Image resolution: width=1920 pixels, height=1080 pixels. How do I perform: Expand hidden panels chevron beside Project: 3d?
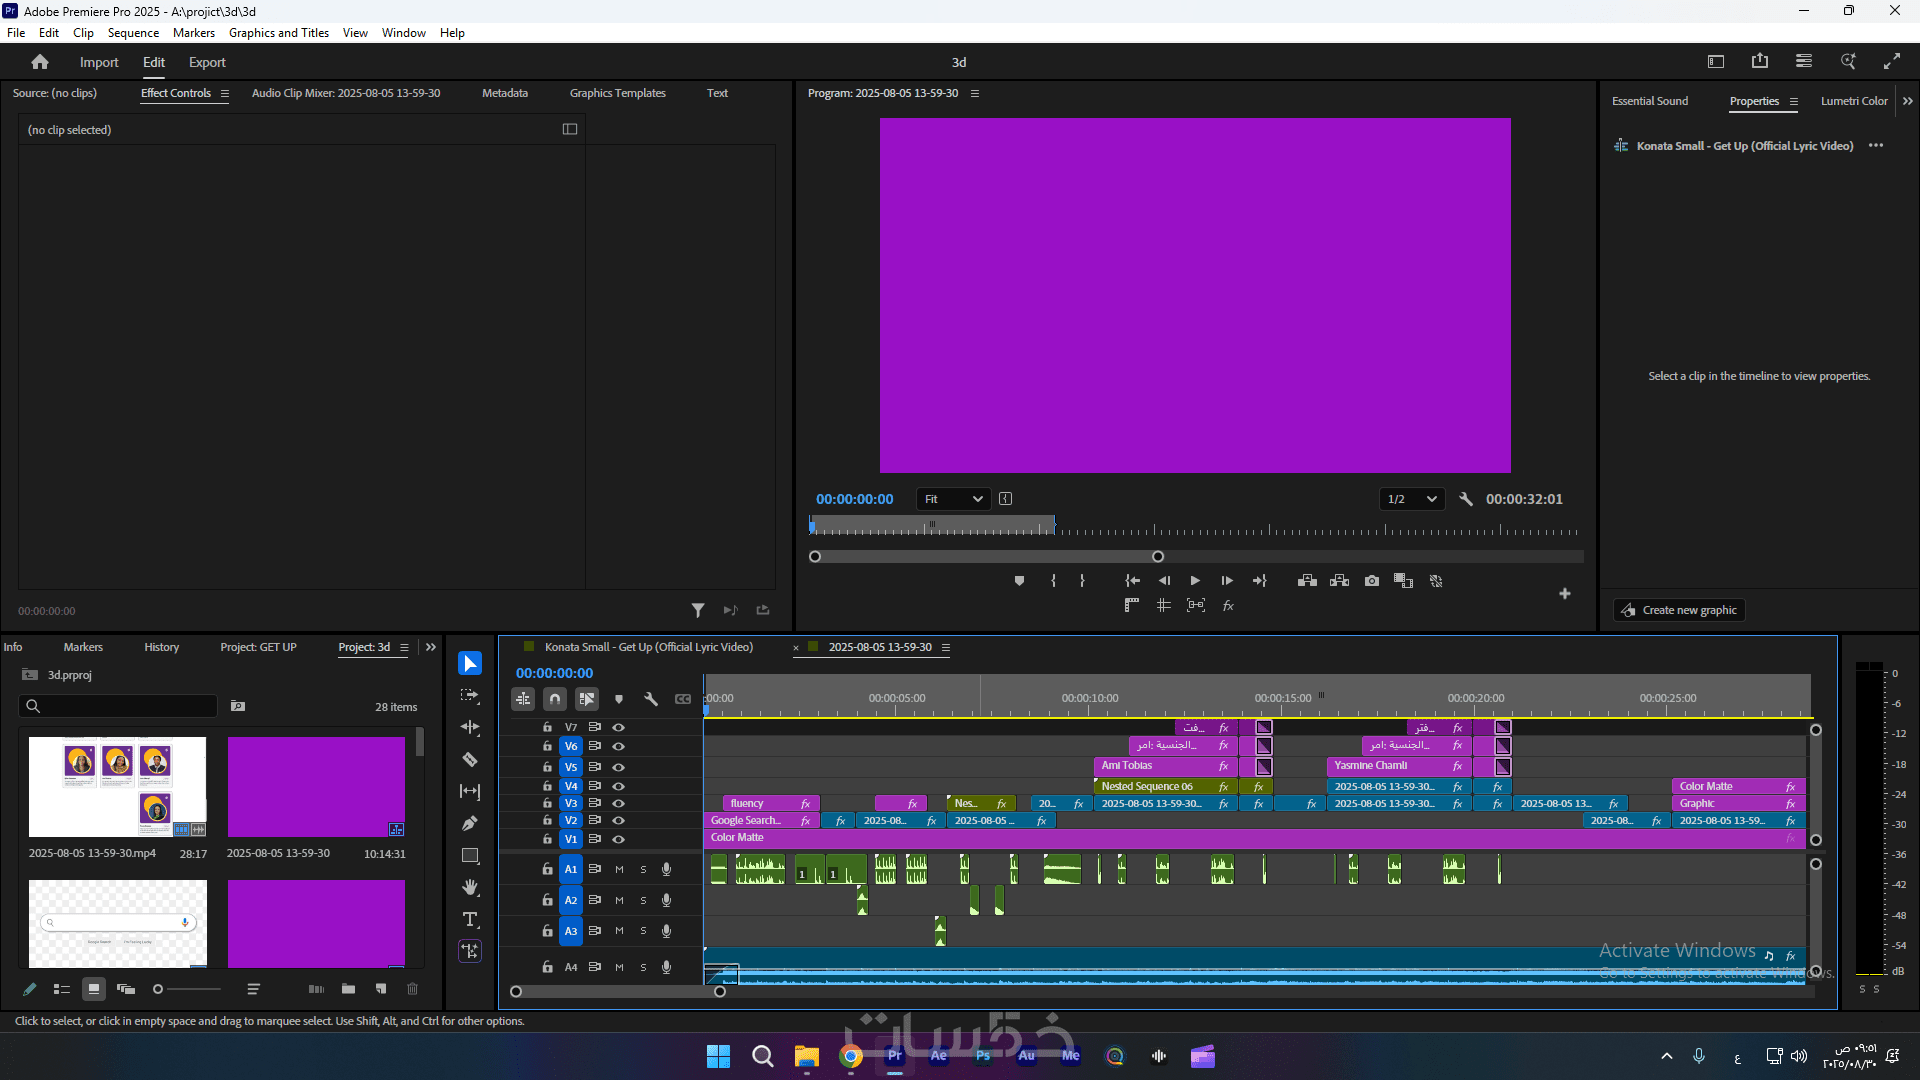coord(431,647)
